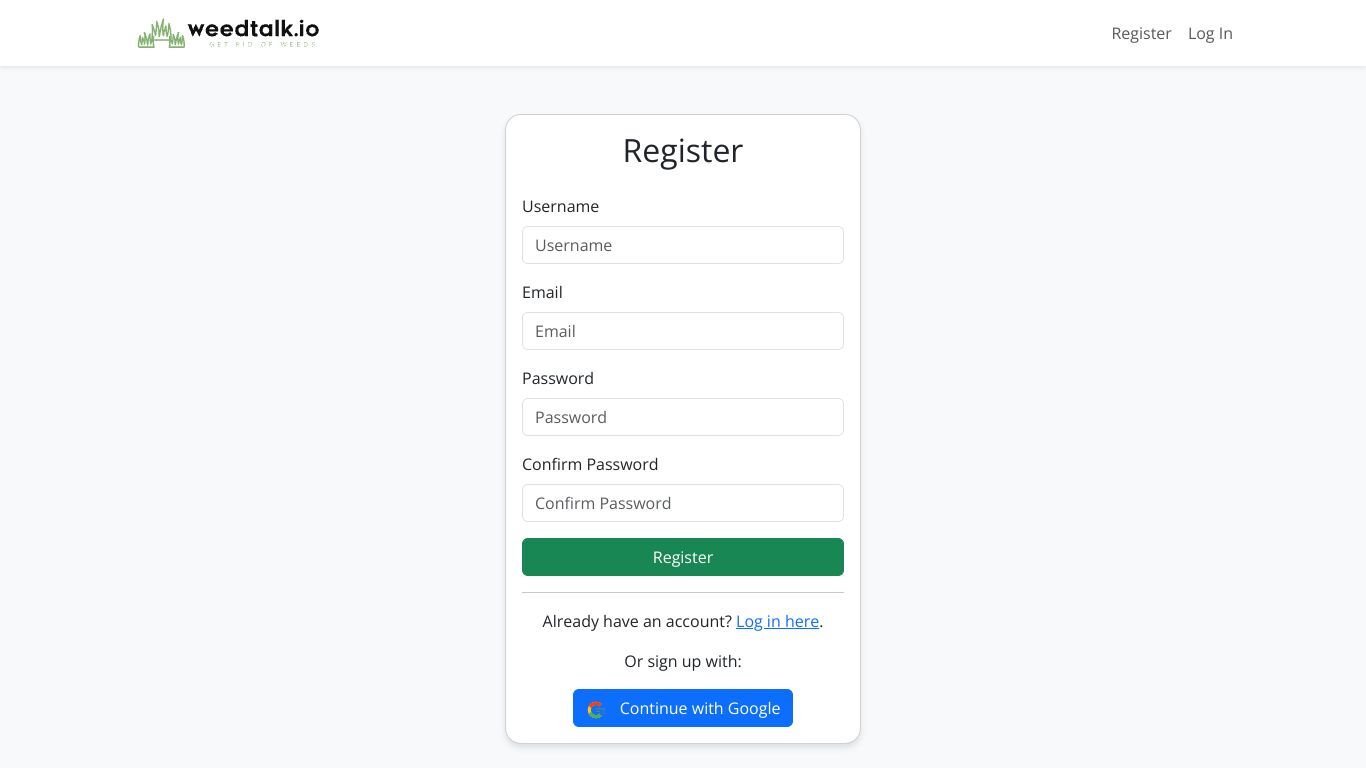The height and width of the screenshot is (768, 1366).
Task: Click the Password label above the field
Action: 558,378
